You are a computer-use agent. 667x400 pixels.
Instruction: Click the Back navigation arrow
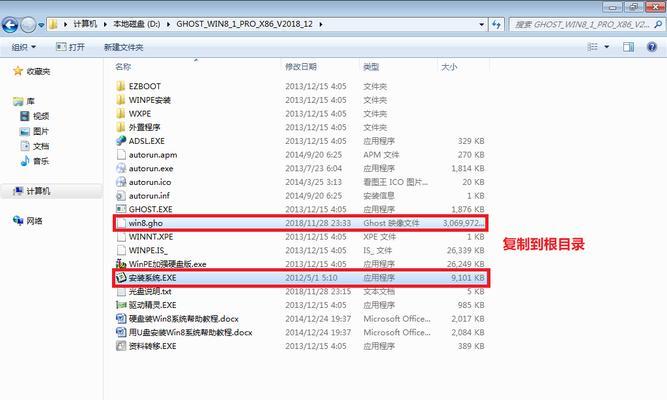tap(10, 25)
